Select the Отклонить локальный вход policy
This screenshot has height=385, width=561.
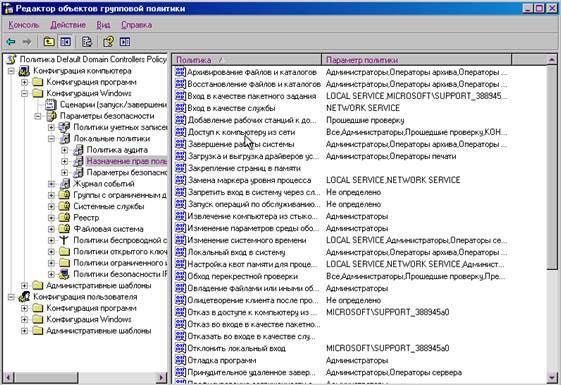(x=236, y=348)
